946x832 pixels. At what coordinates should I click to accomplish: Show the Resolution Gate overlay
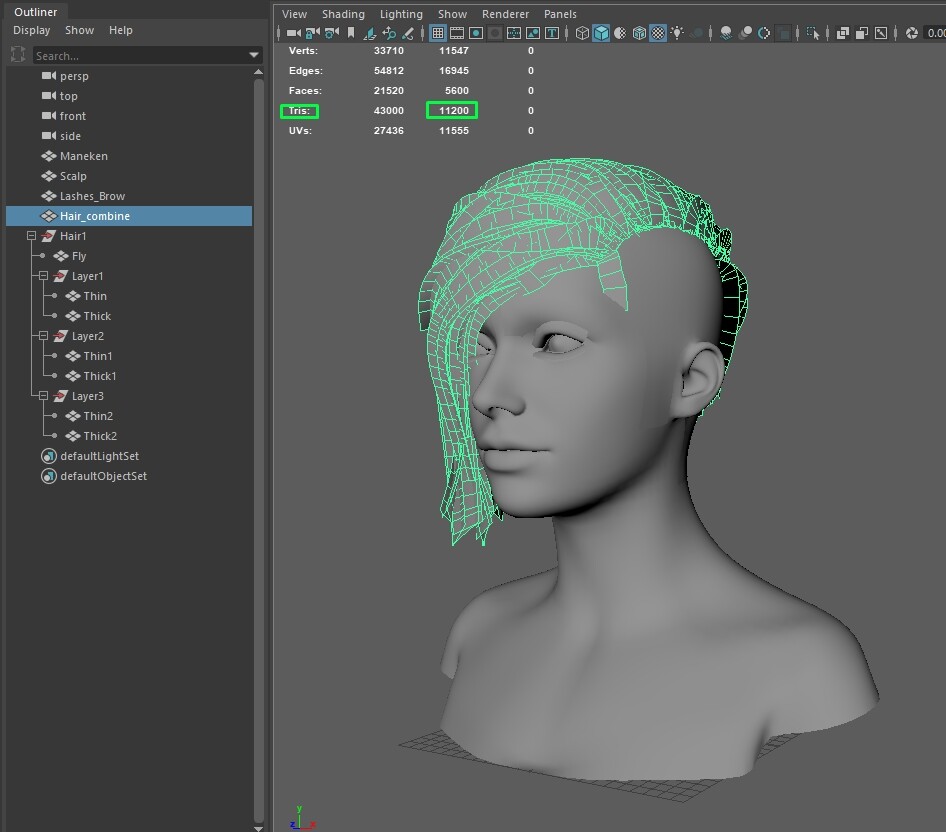476,33
